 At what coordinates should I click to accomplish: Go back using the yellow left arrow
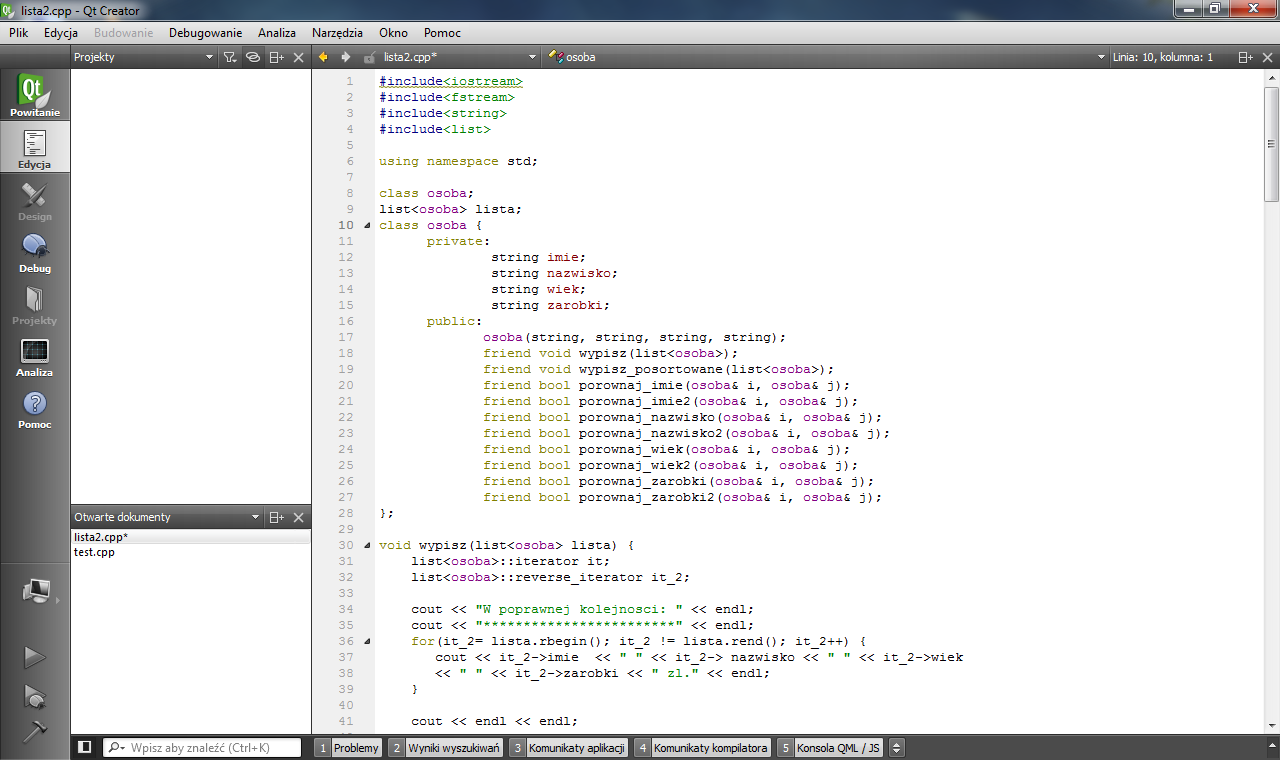point(323,57)
